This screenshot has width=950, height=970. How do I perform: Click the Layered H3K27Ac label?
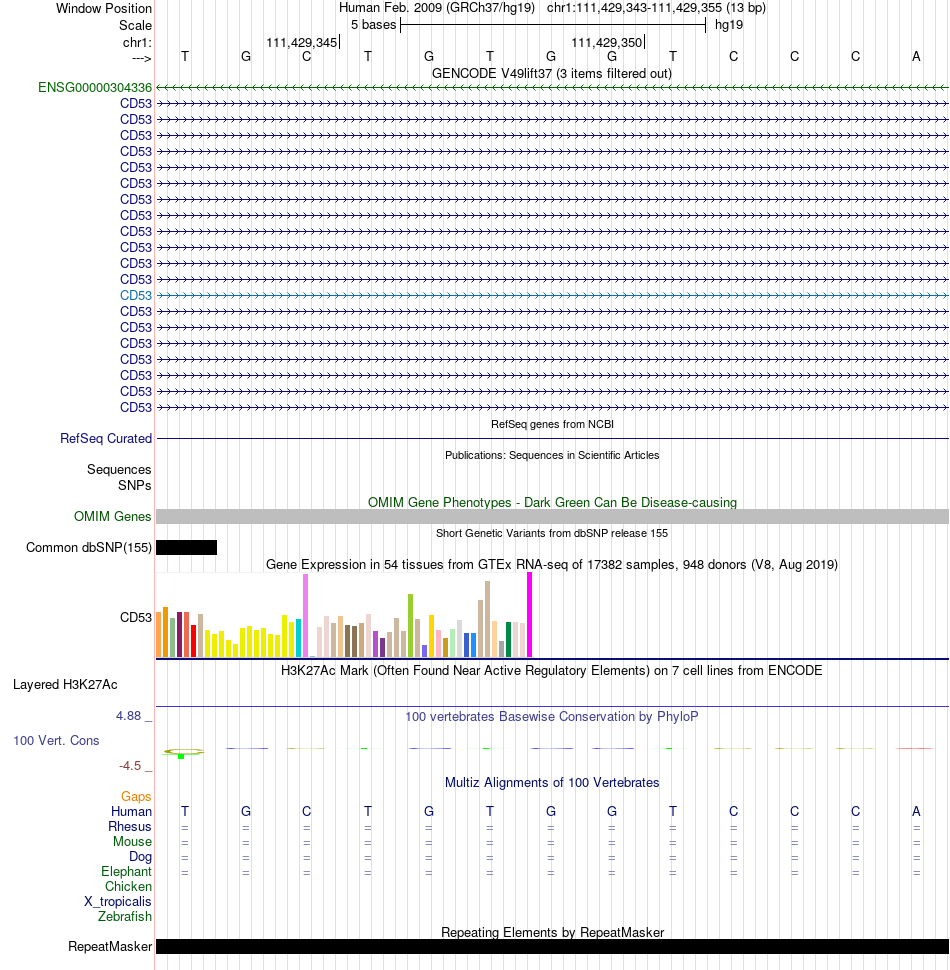coord(65,684)
